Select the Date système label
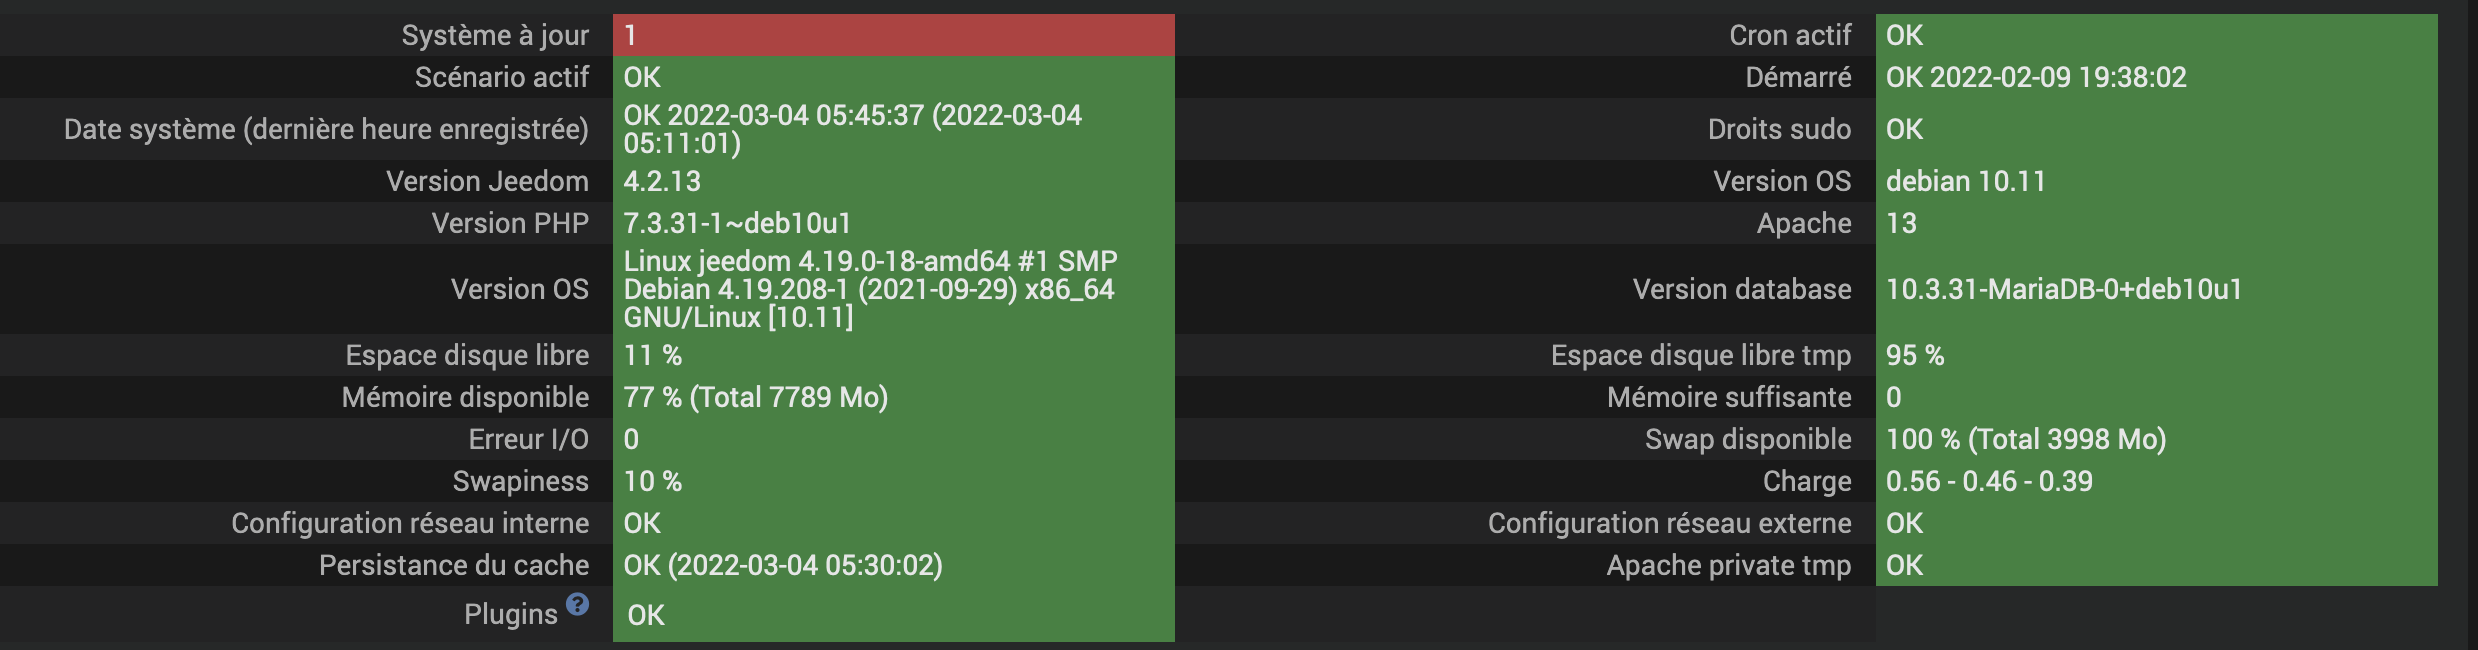 (x=326, y=129)
